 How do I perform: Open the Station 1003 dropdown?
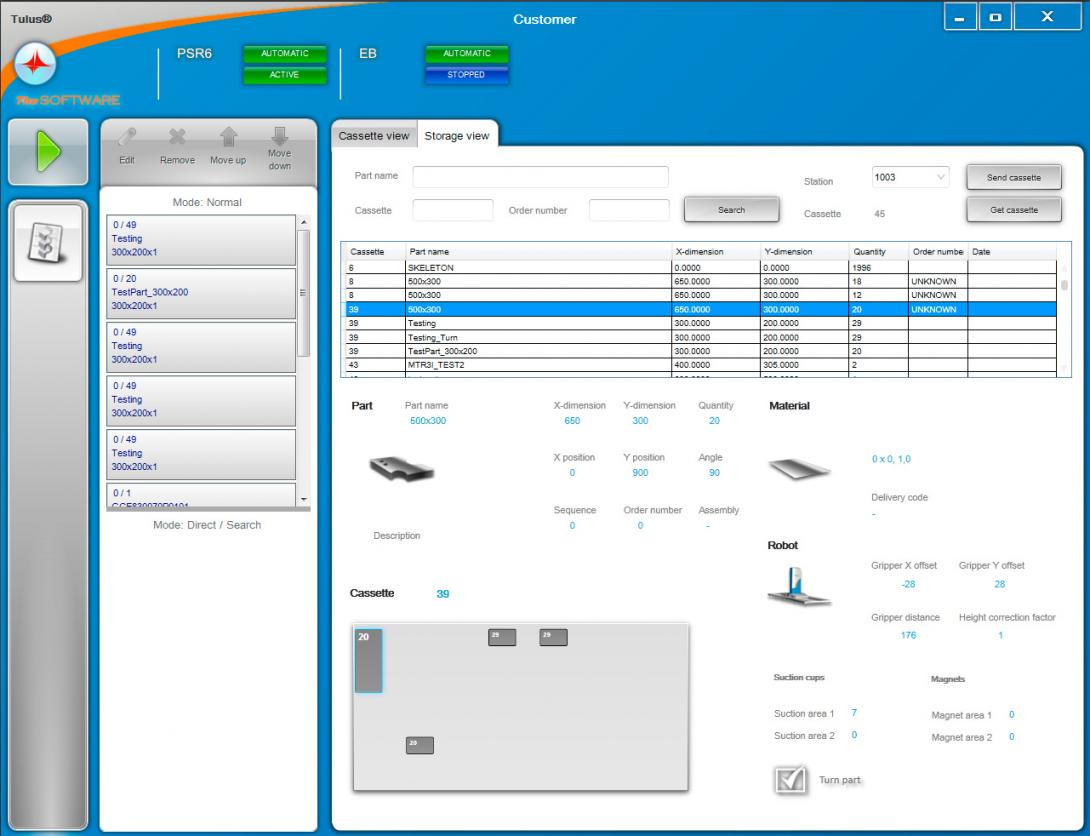click(x=909, y=178)
